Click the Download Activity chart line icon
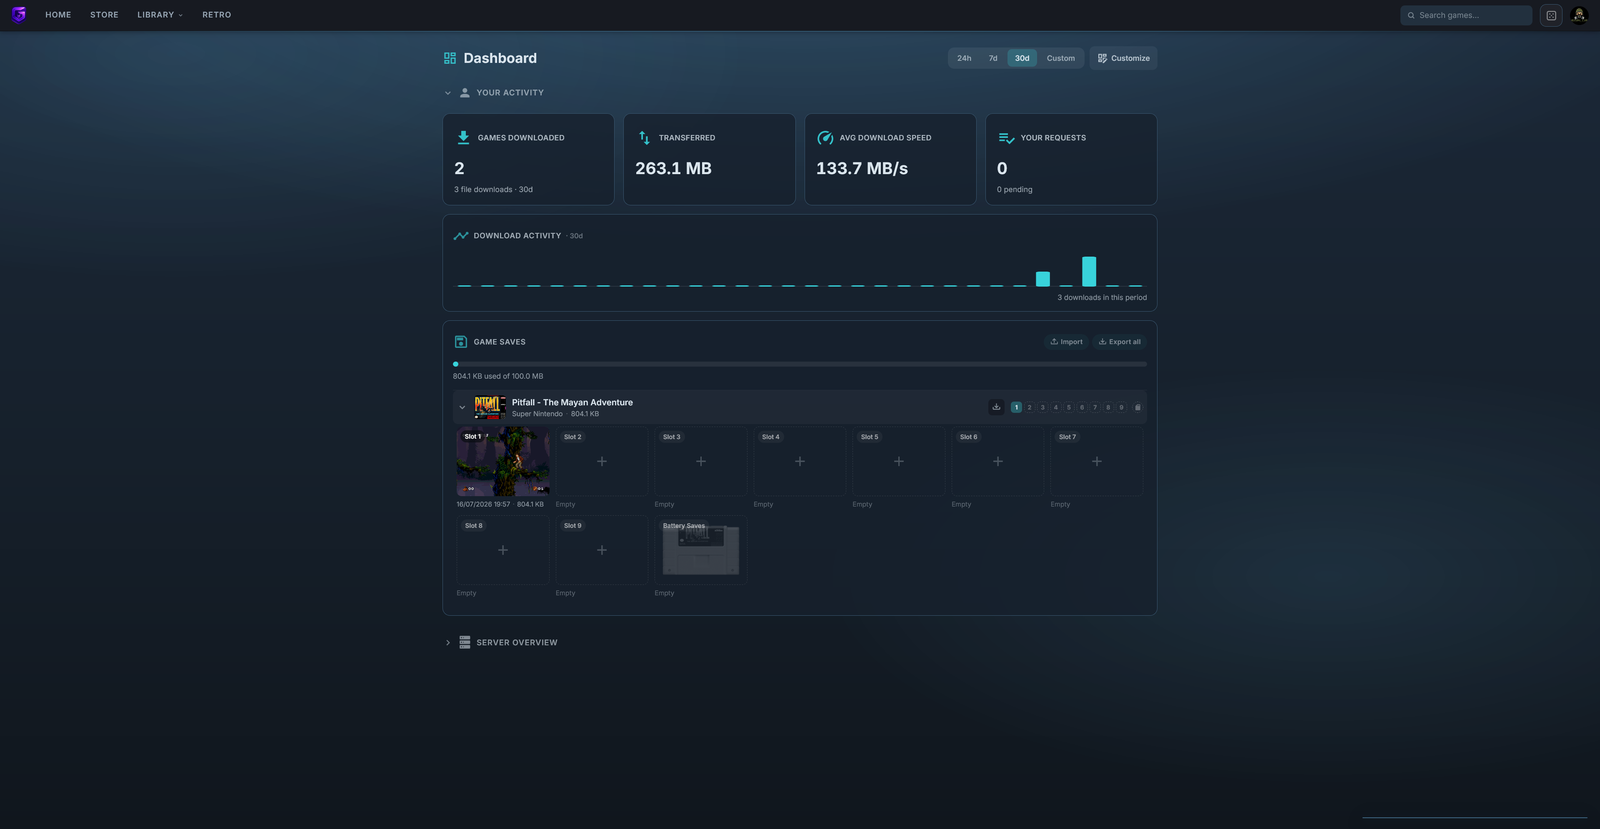This screenshot has height=829, width=1600. pos(461,236)
